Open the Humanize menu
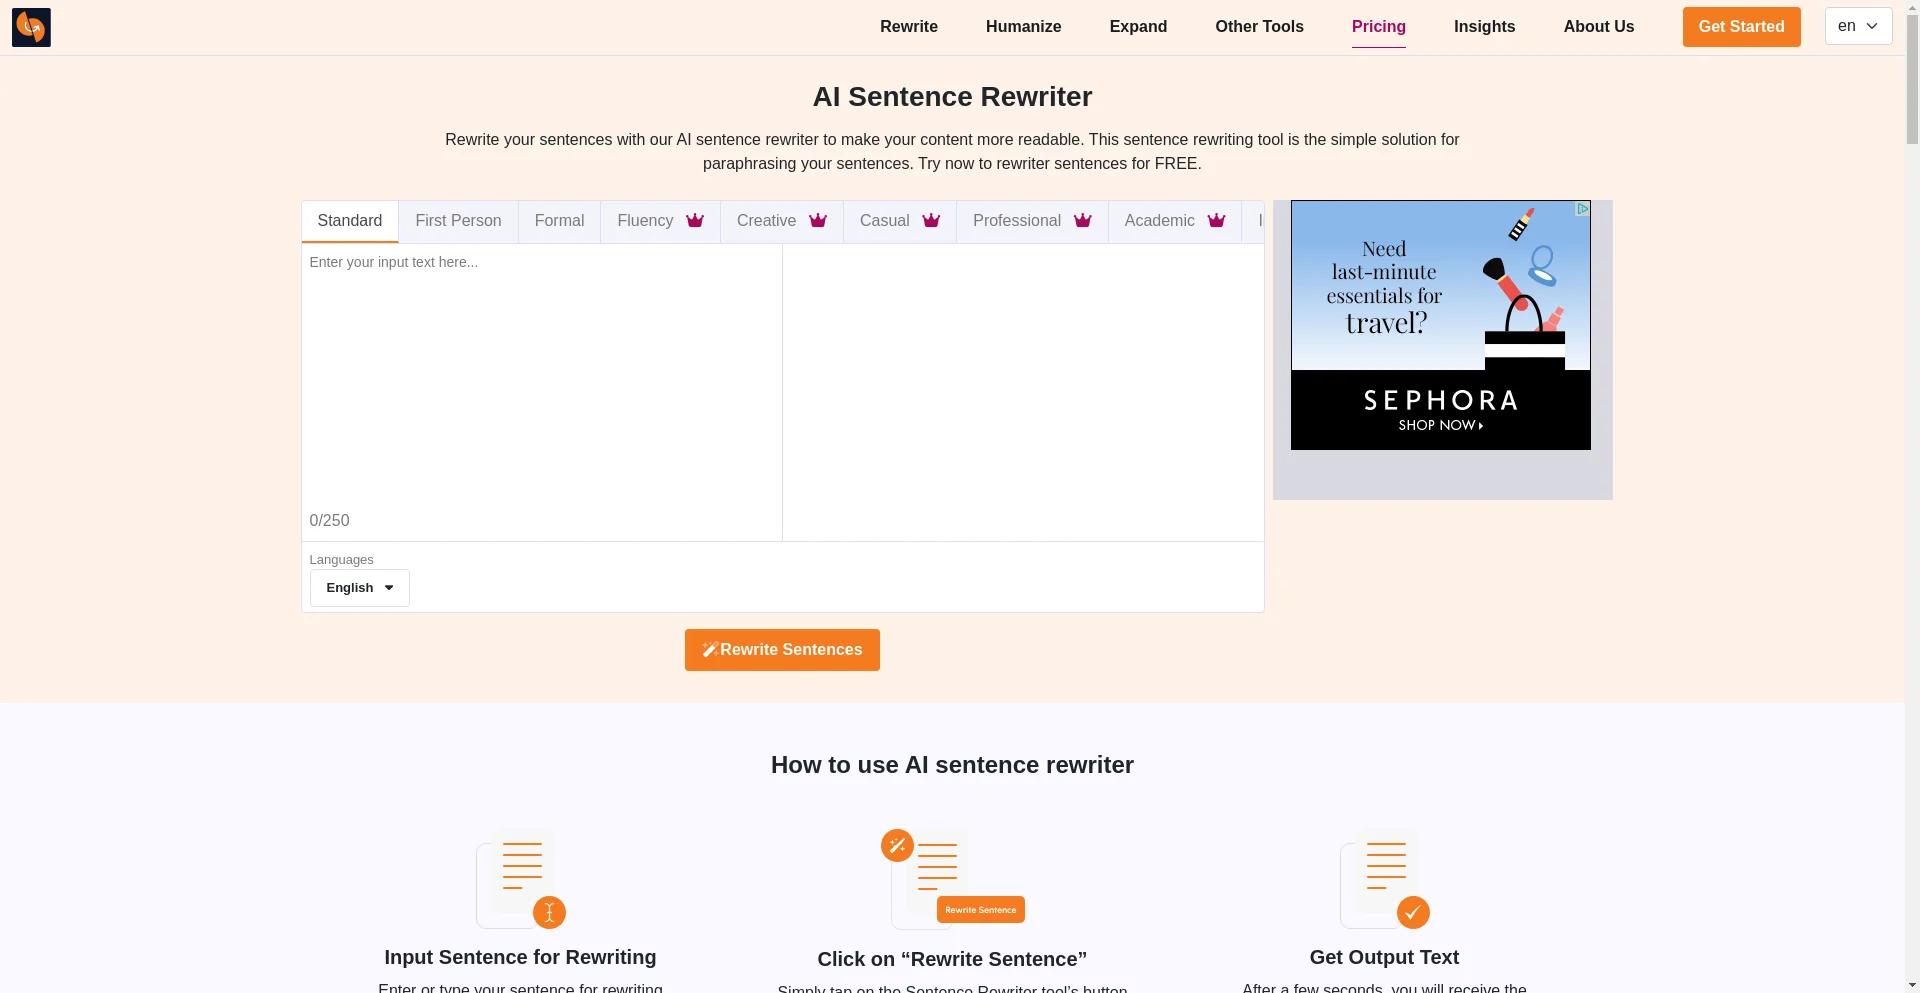Screen dimensions: 1920x993 (x=1023, y=27)
